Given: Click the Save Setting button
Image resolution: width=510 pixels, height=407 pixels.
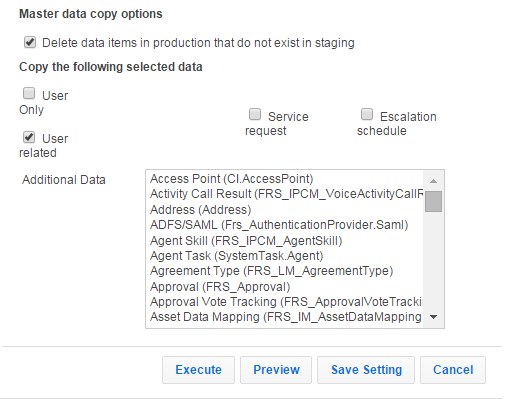Looking at the screenshot, I should (366, 370).
